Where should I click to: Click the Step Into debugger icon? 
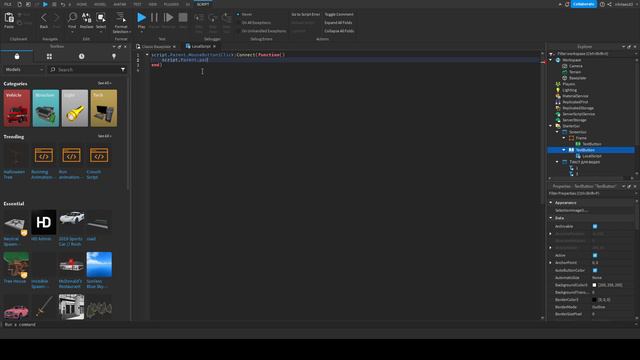[x=199, y=18]
